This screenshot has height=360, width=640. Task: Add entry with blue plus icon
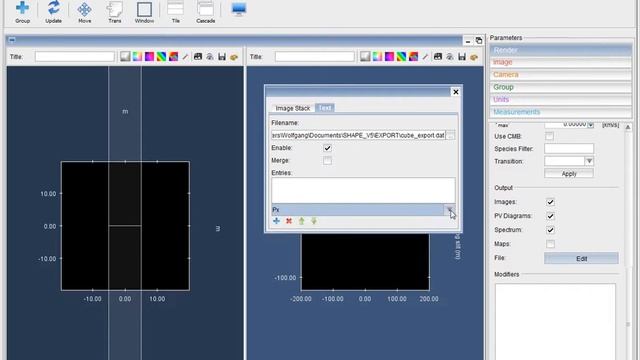pyautogui.click(x=276, y=221)
